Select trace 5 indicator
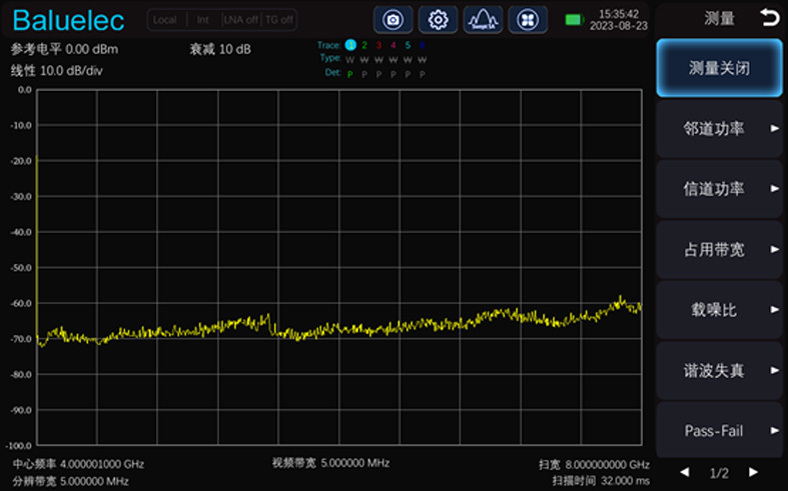788x491 pixels. (x=408, y=45)
